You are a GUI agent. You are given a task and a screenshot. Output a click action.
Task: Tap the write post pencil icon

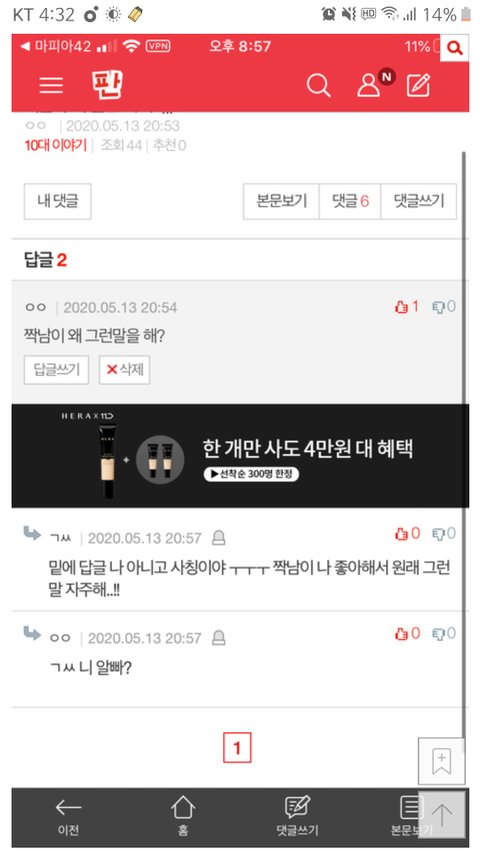point(419,84)
